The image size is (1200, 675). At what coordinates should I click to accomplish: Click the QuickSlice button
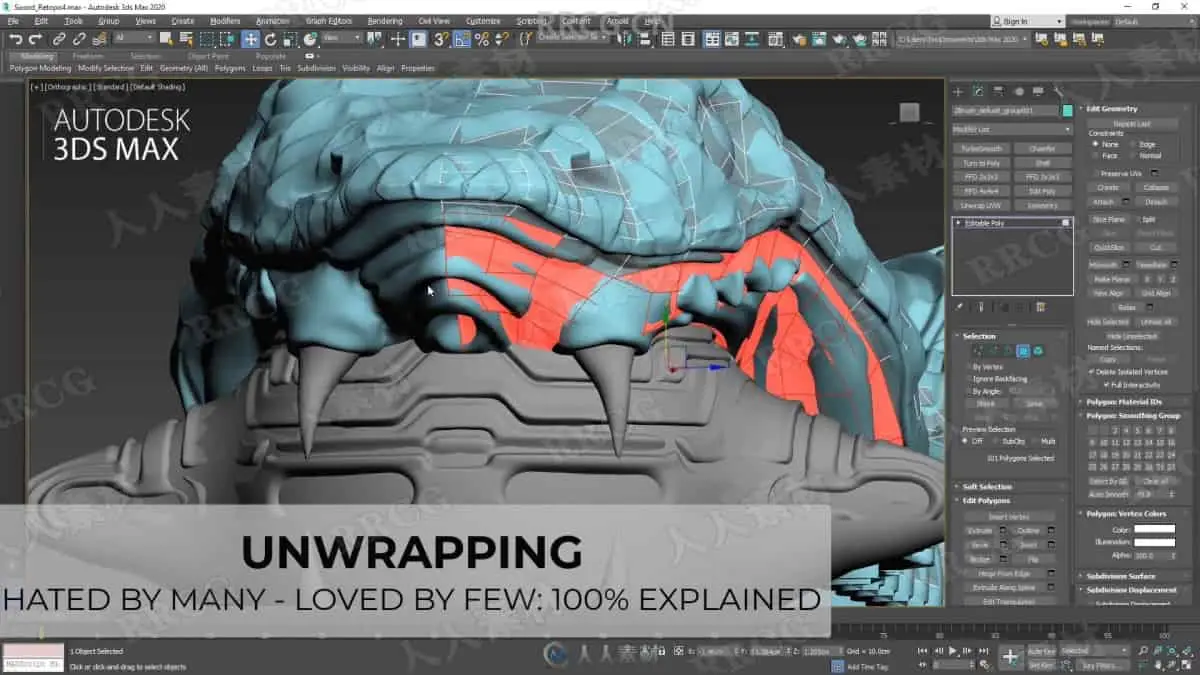coord(1109,247)
